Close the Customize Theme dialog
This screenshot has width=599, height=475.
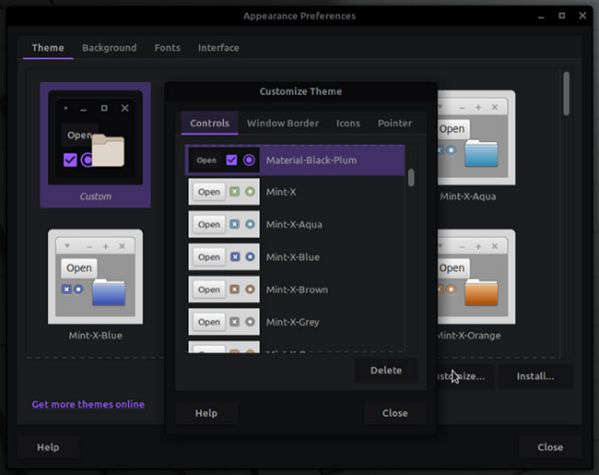point(395,413)
